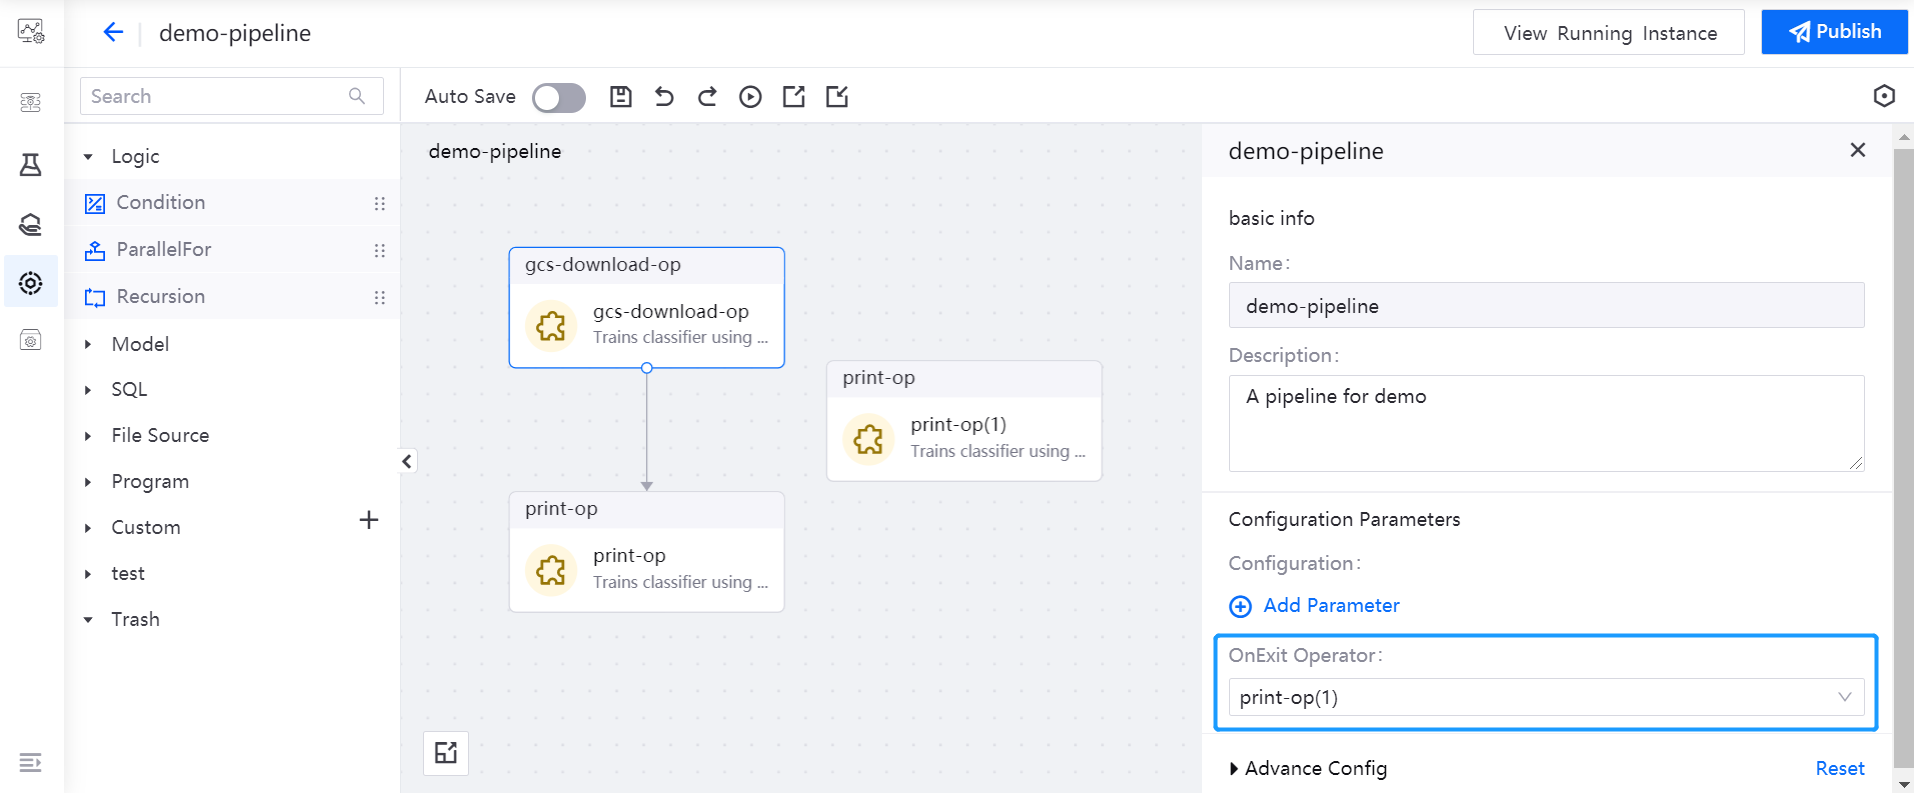1914x793 pixels.
Task: Expand the File Source category
Action: pos(88,436)
